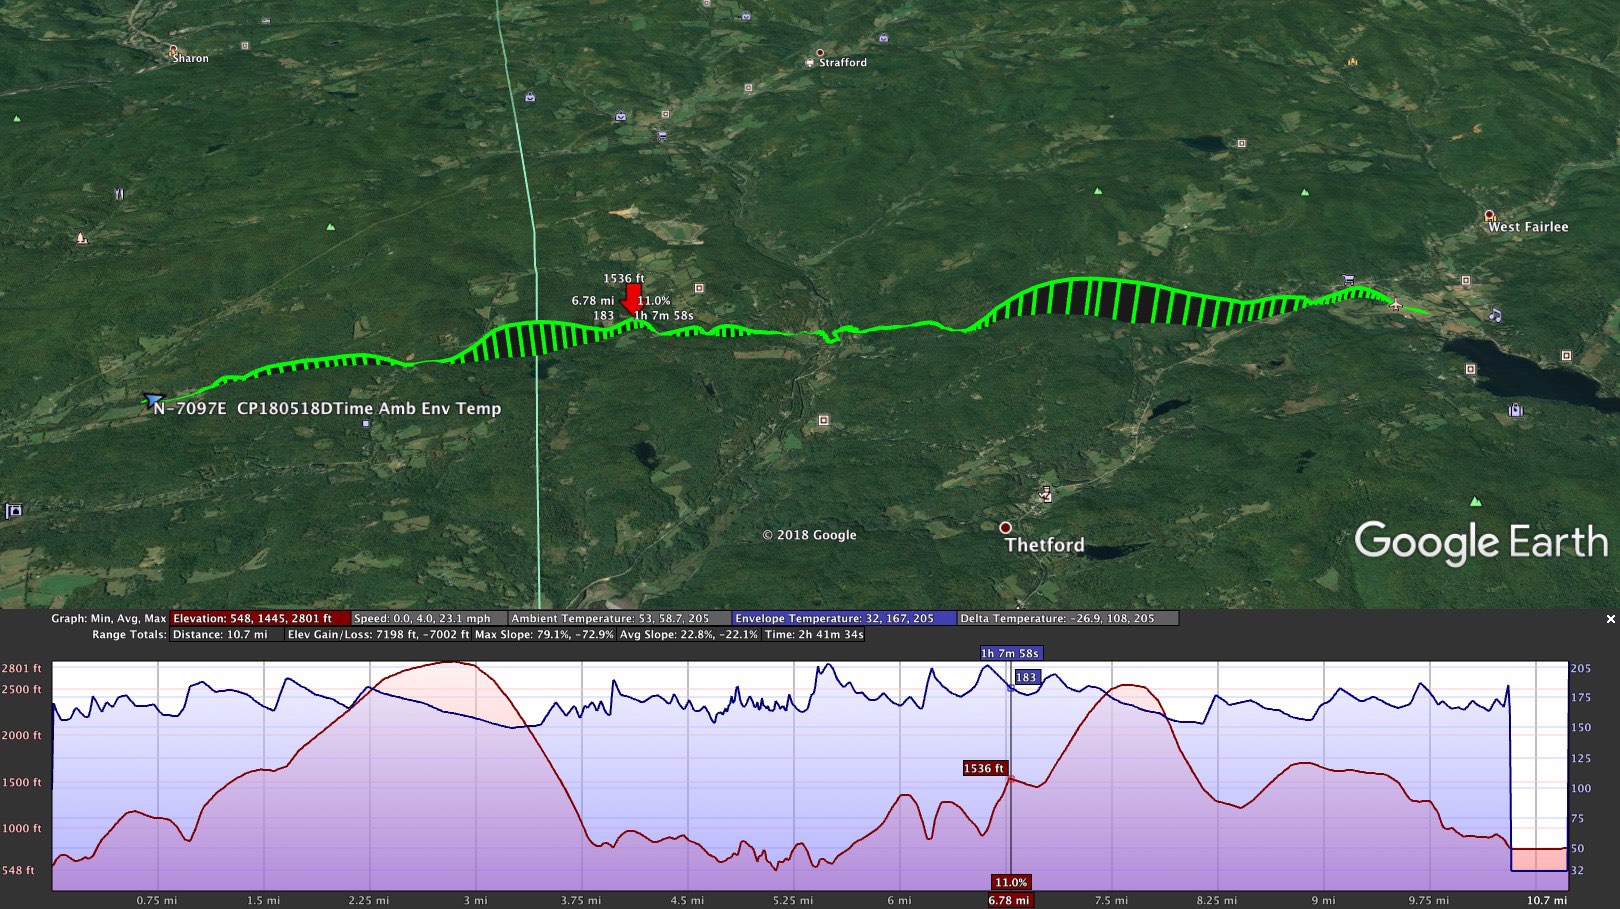
Task: Select the airplane icon at the track end
Action: point(1396,304)
